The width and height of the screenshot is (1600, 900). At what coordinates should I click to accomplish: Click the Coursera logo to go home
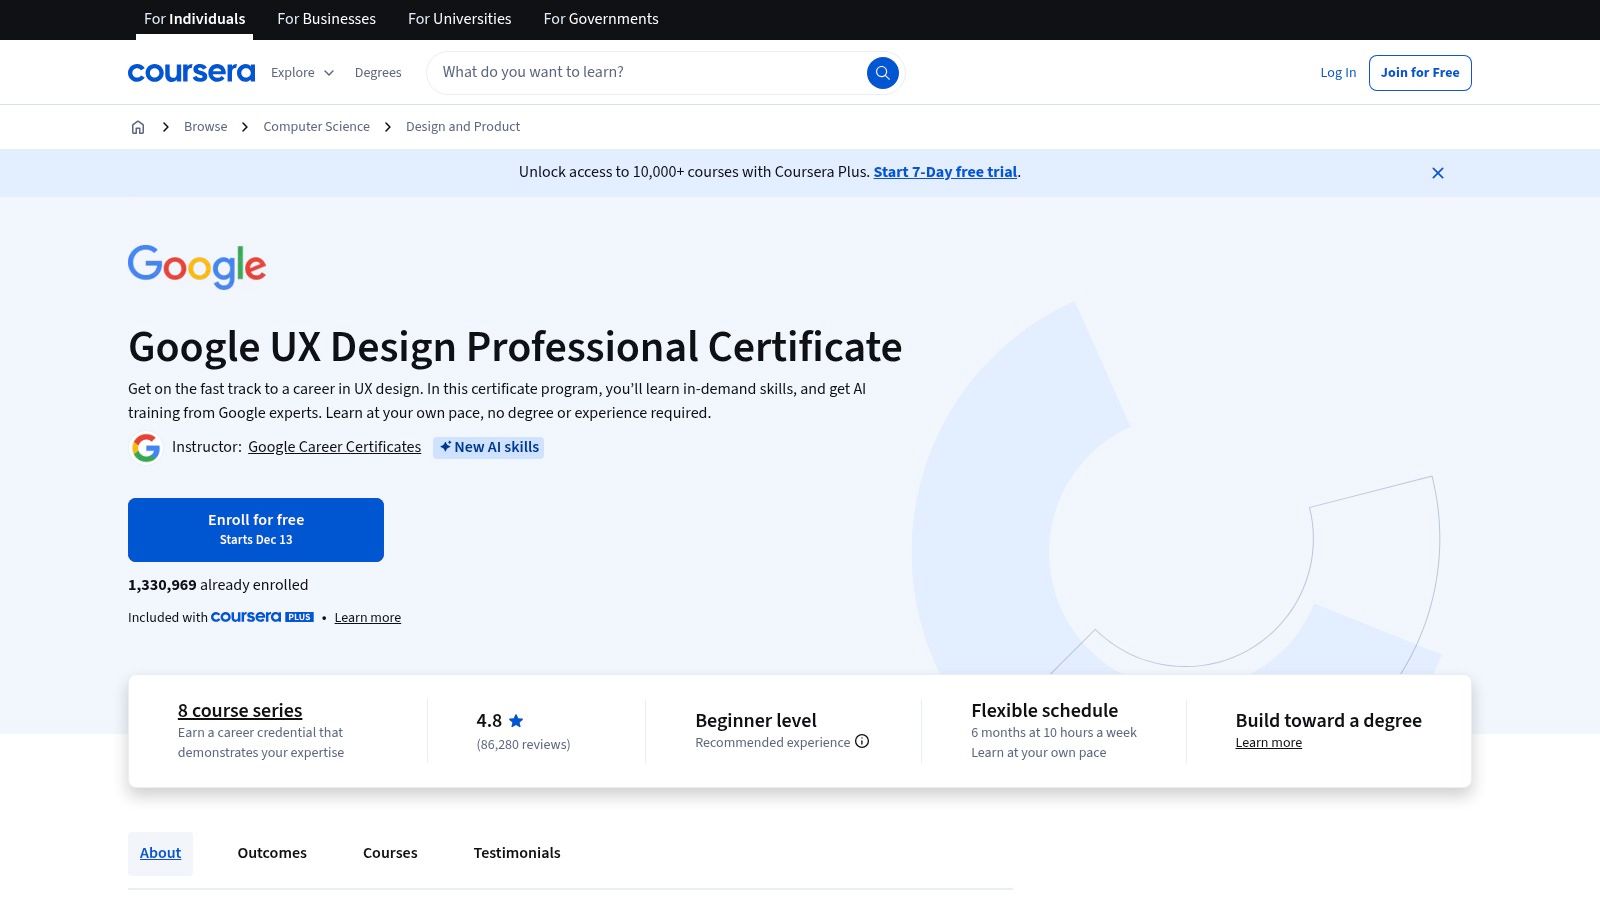(x=191, y=72)
